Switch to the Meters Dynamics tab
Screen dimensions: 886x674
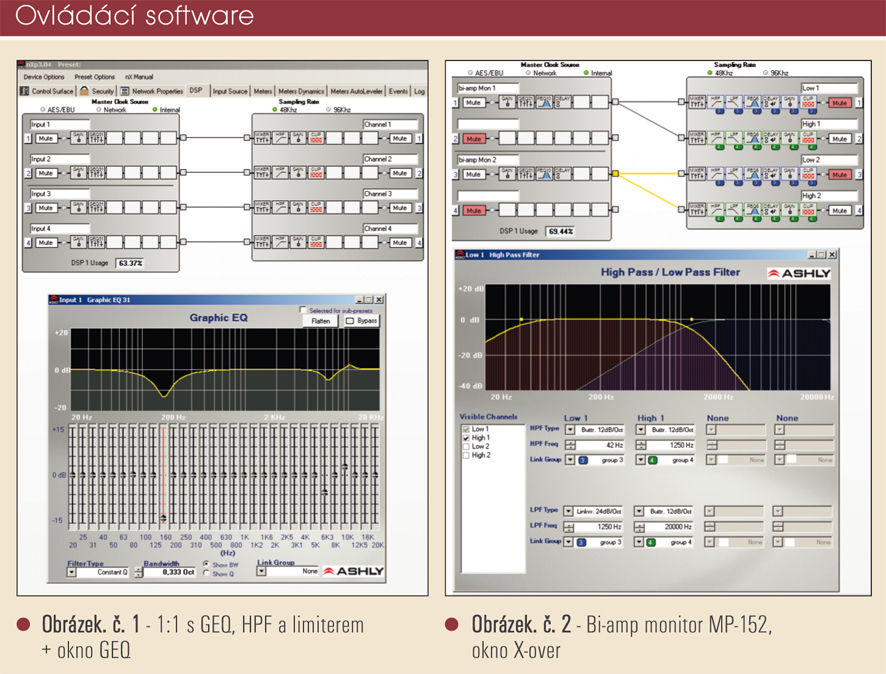pos(301,91)
